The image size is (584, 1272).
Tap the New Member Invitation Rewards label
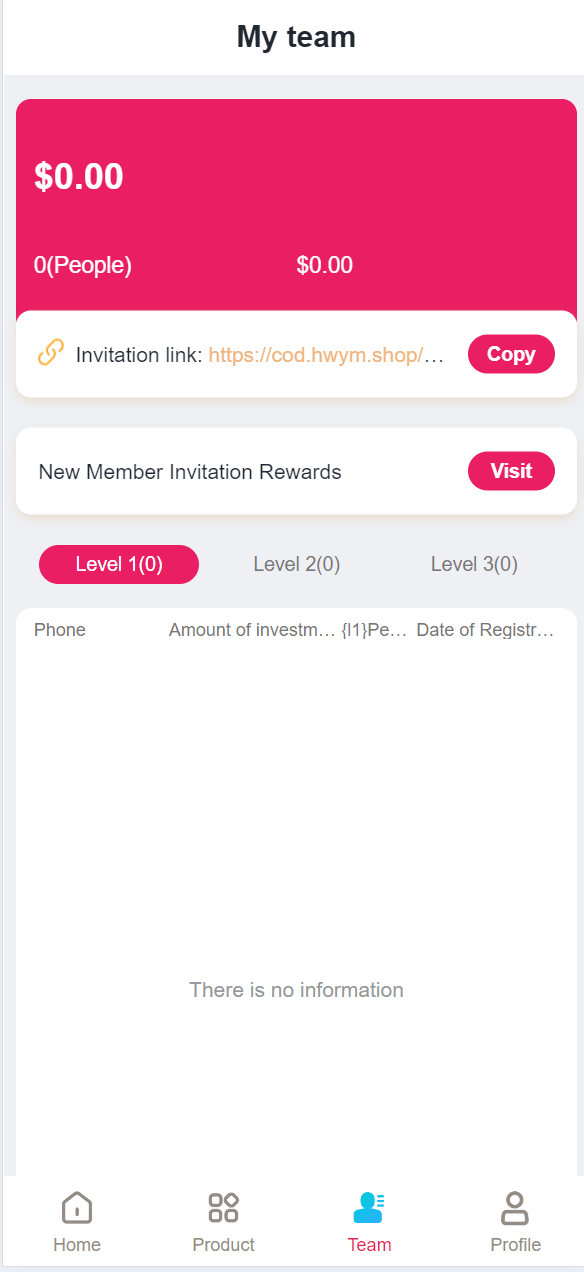pos(190,472)
